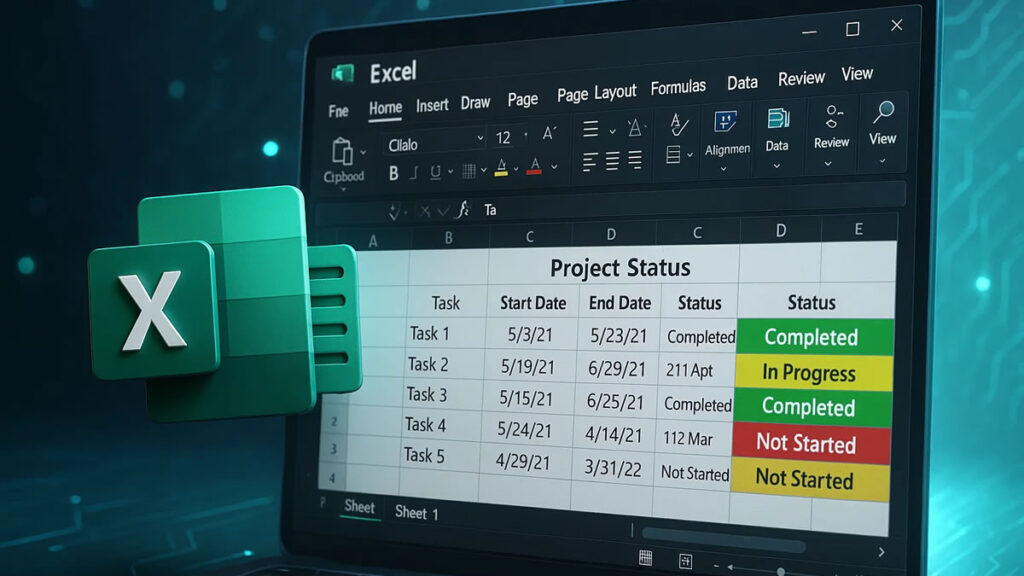Screen dimensions: 1024x576
Task: Cancel the entry using the X icon
Action: (x=425, y=208)
